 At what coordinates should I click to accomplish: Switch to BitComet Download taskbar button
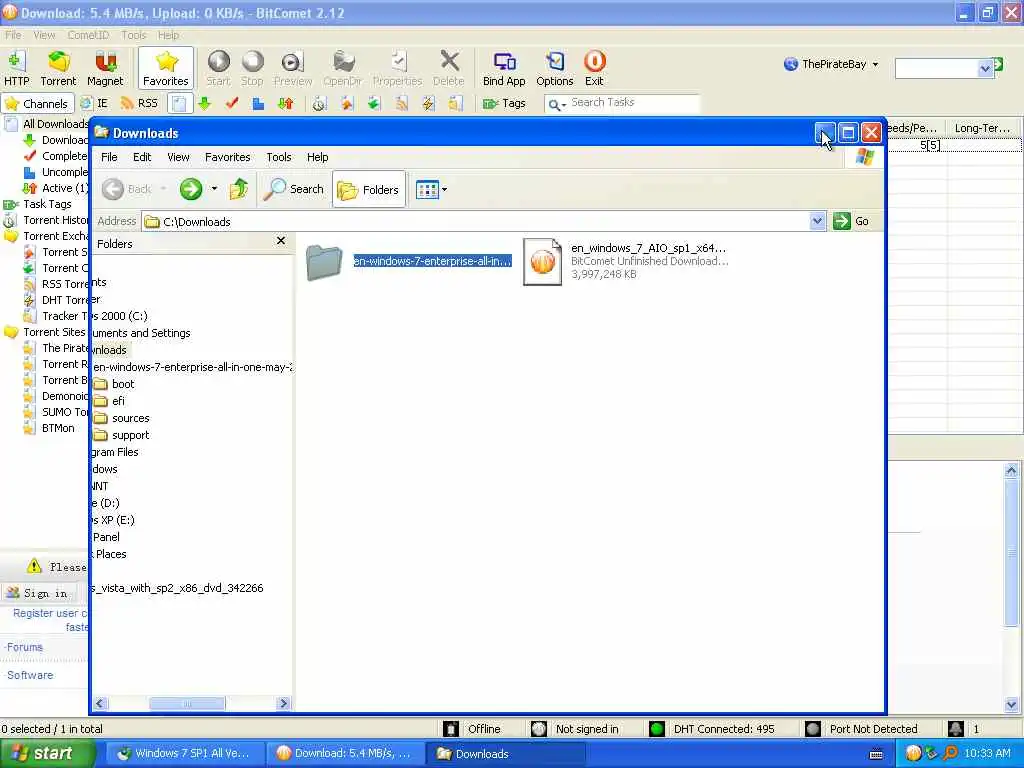(x=345, y=754)
